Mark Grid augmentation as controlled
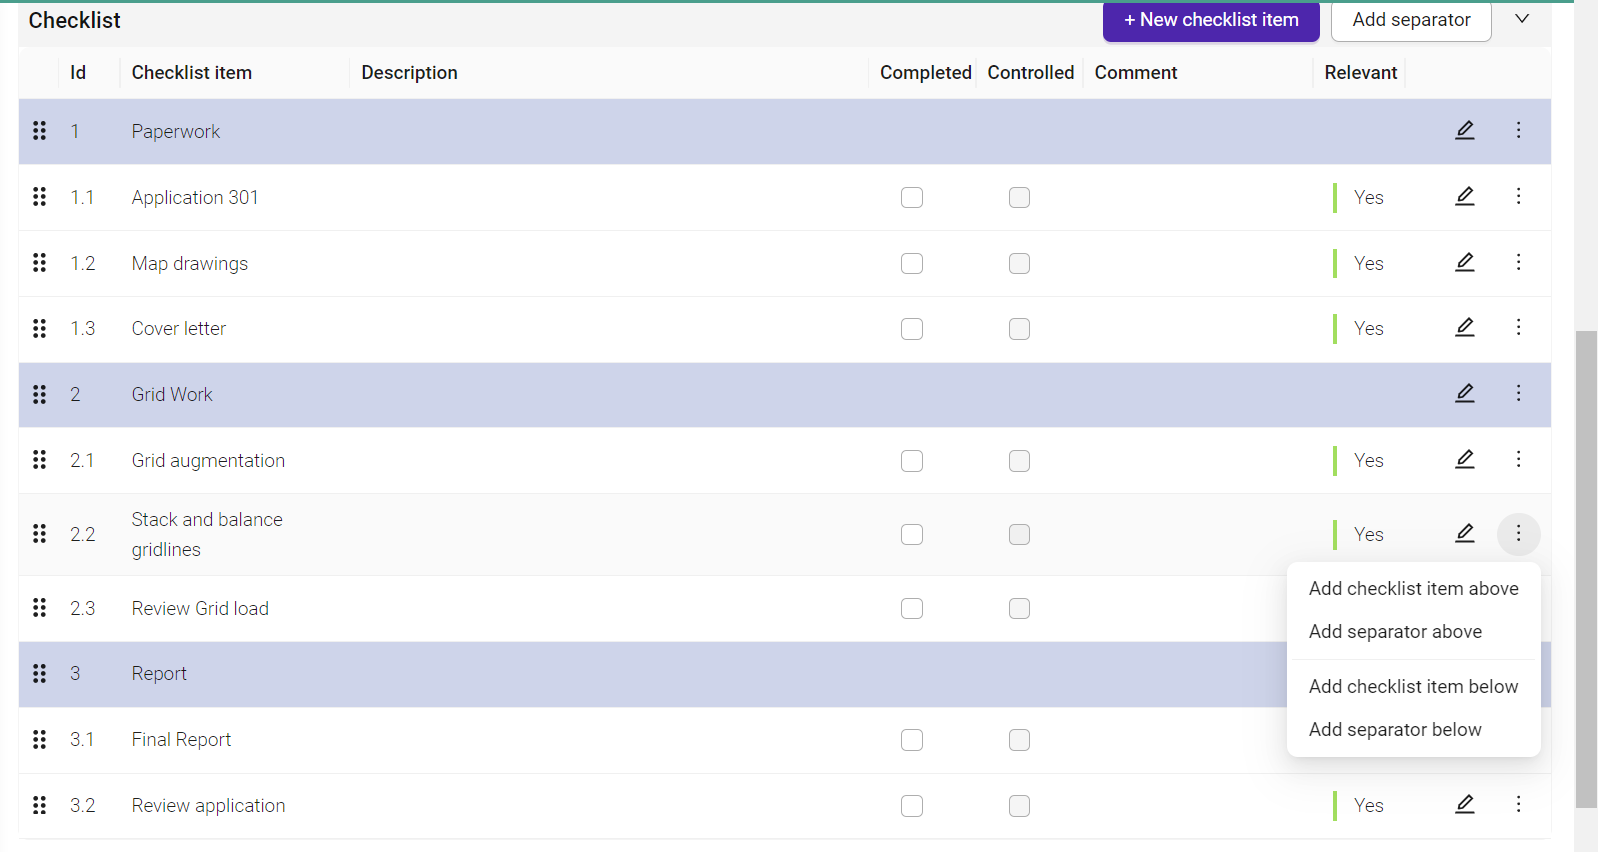Image resolution: width=1598 pixels, height=852 pixels. click(x=1019, y=461)
